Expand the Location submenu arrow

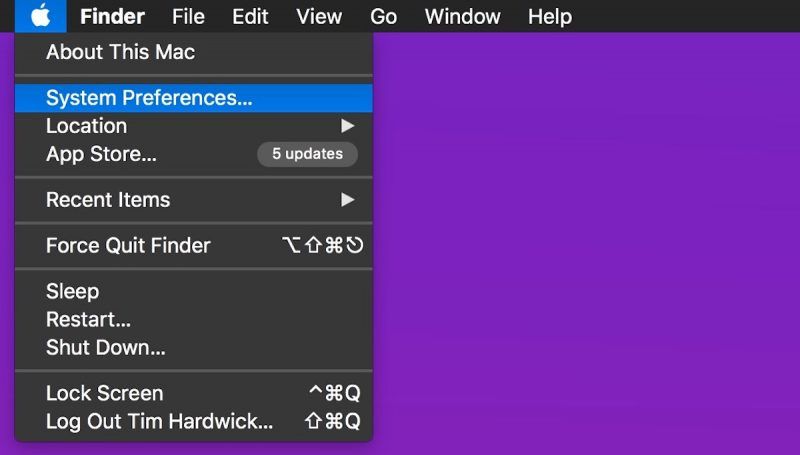347,126
